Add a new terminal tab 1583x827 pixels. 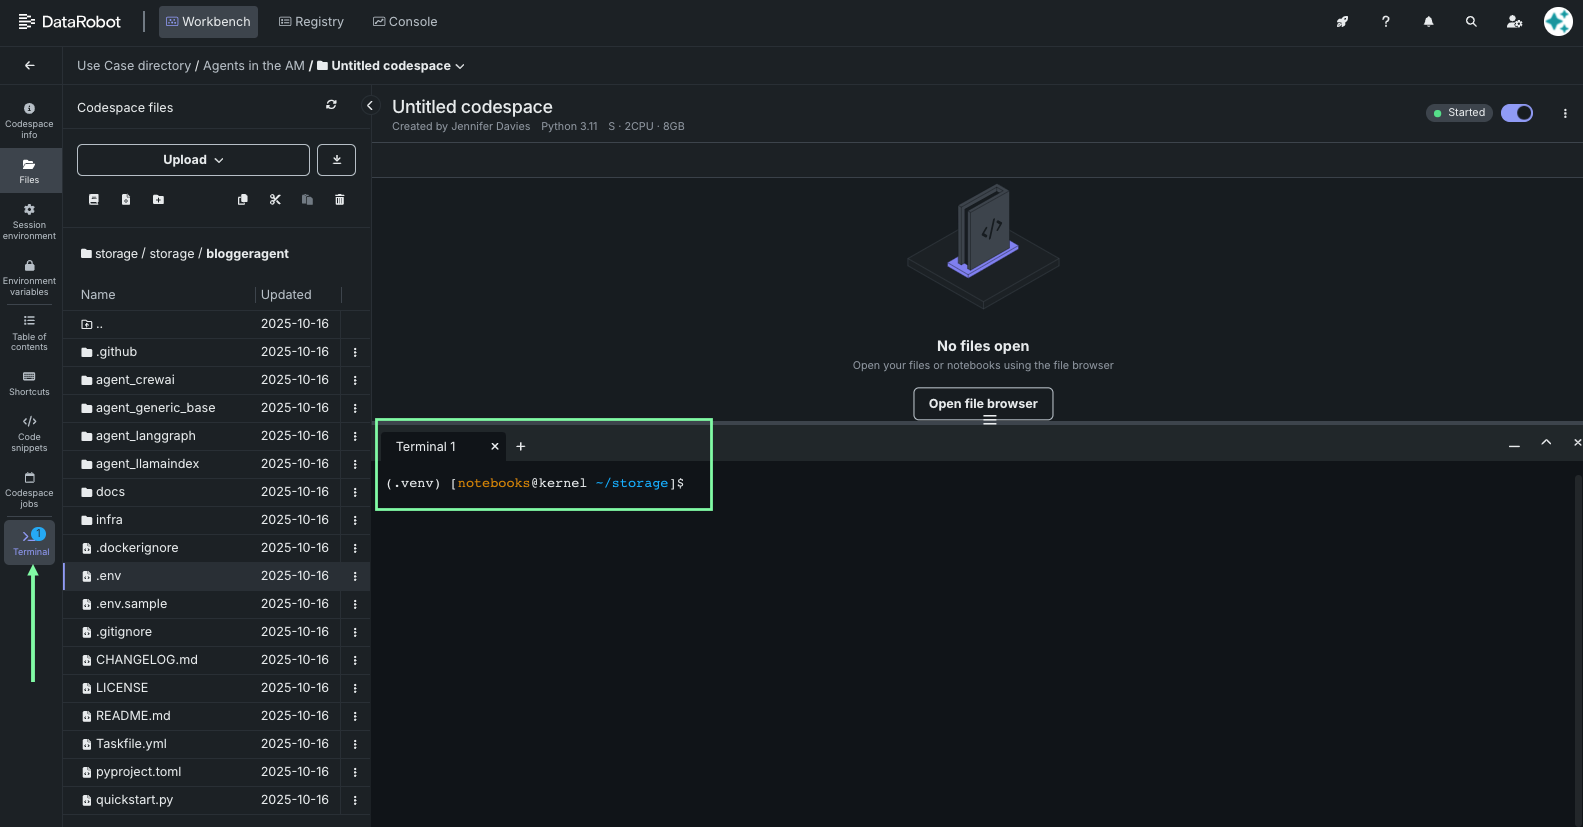tap(521, 447)
